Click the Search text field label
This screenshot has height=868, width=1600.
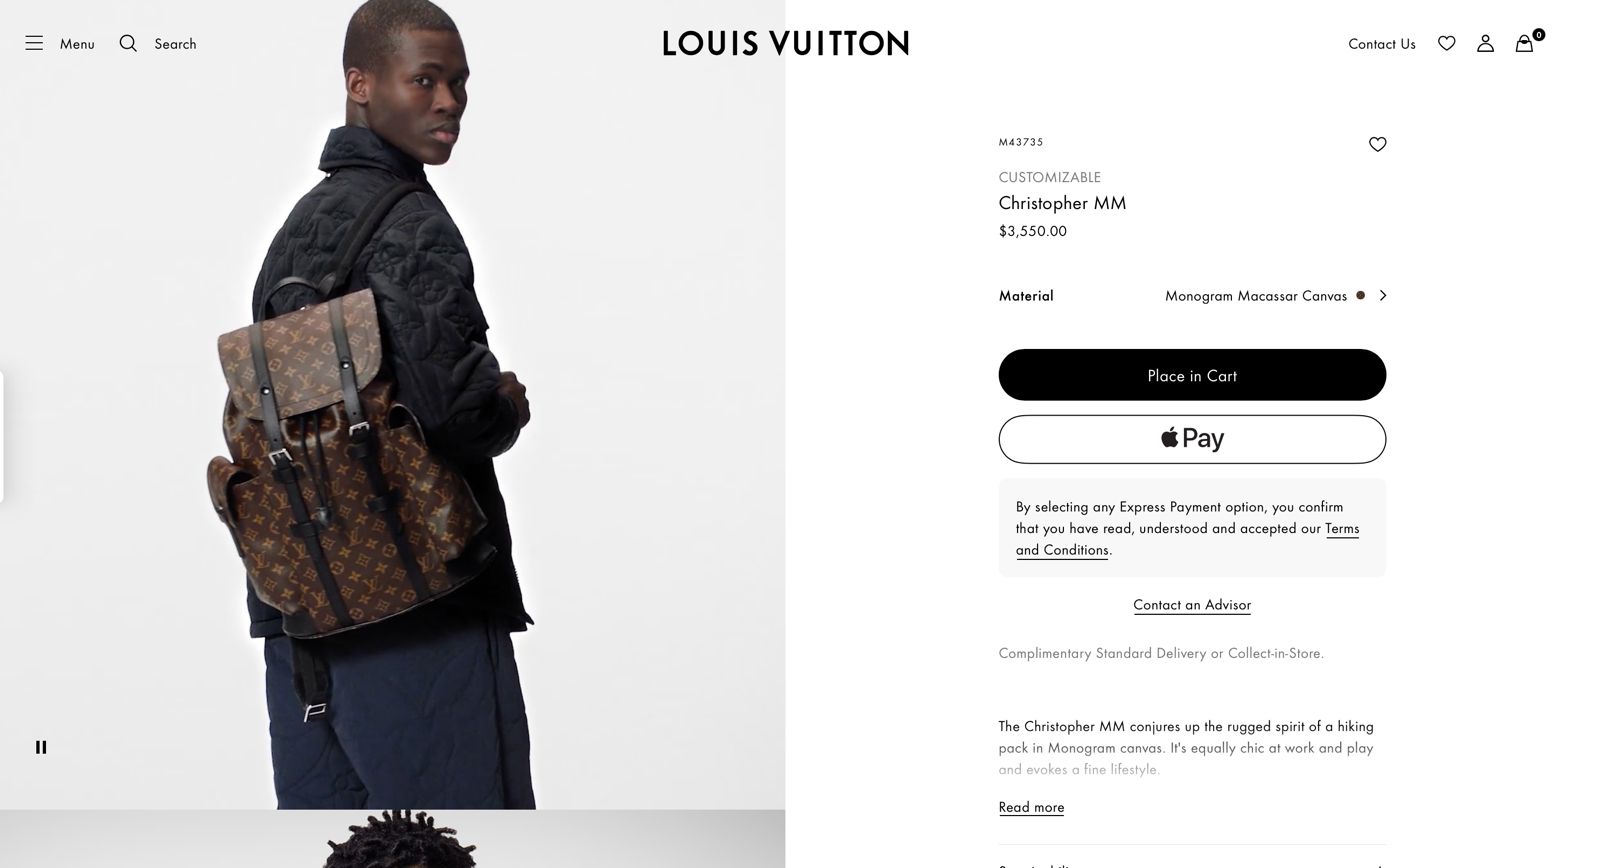(175, 44)
